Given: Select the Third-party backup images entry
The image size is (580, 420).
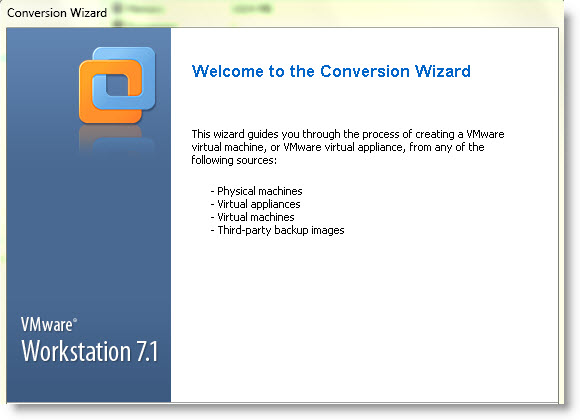Looking at the screenshot, I should pos(277,230).
